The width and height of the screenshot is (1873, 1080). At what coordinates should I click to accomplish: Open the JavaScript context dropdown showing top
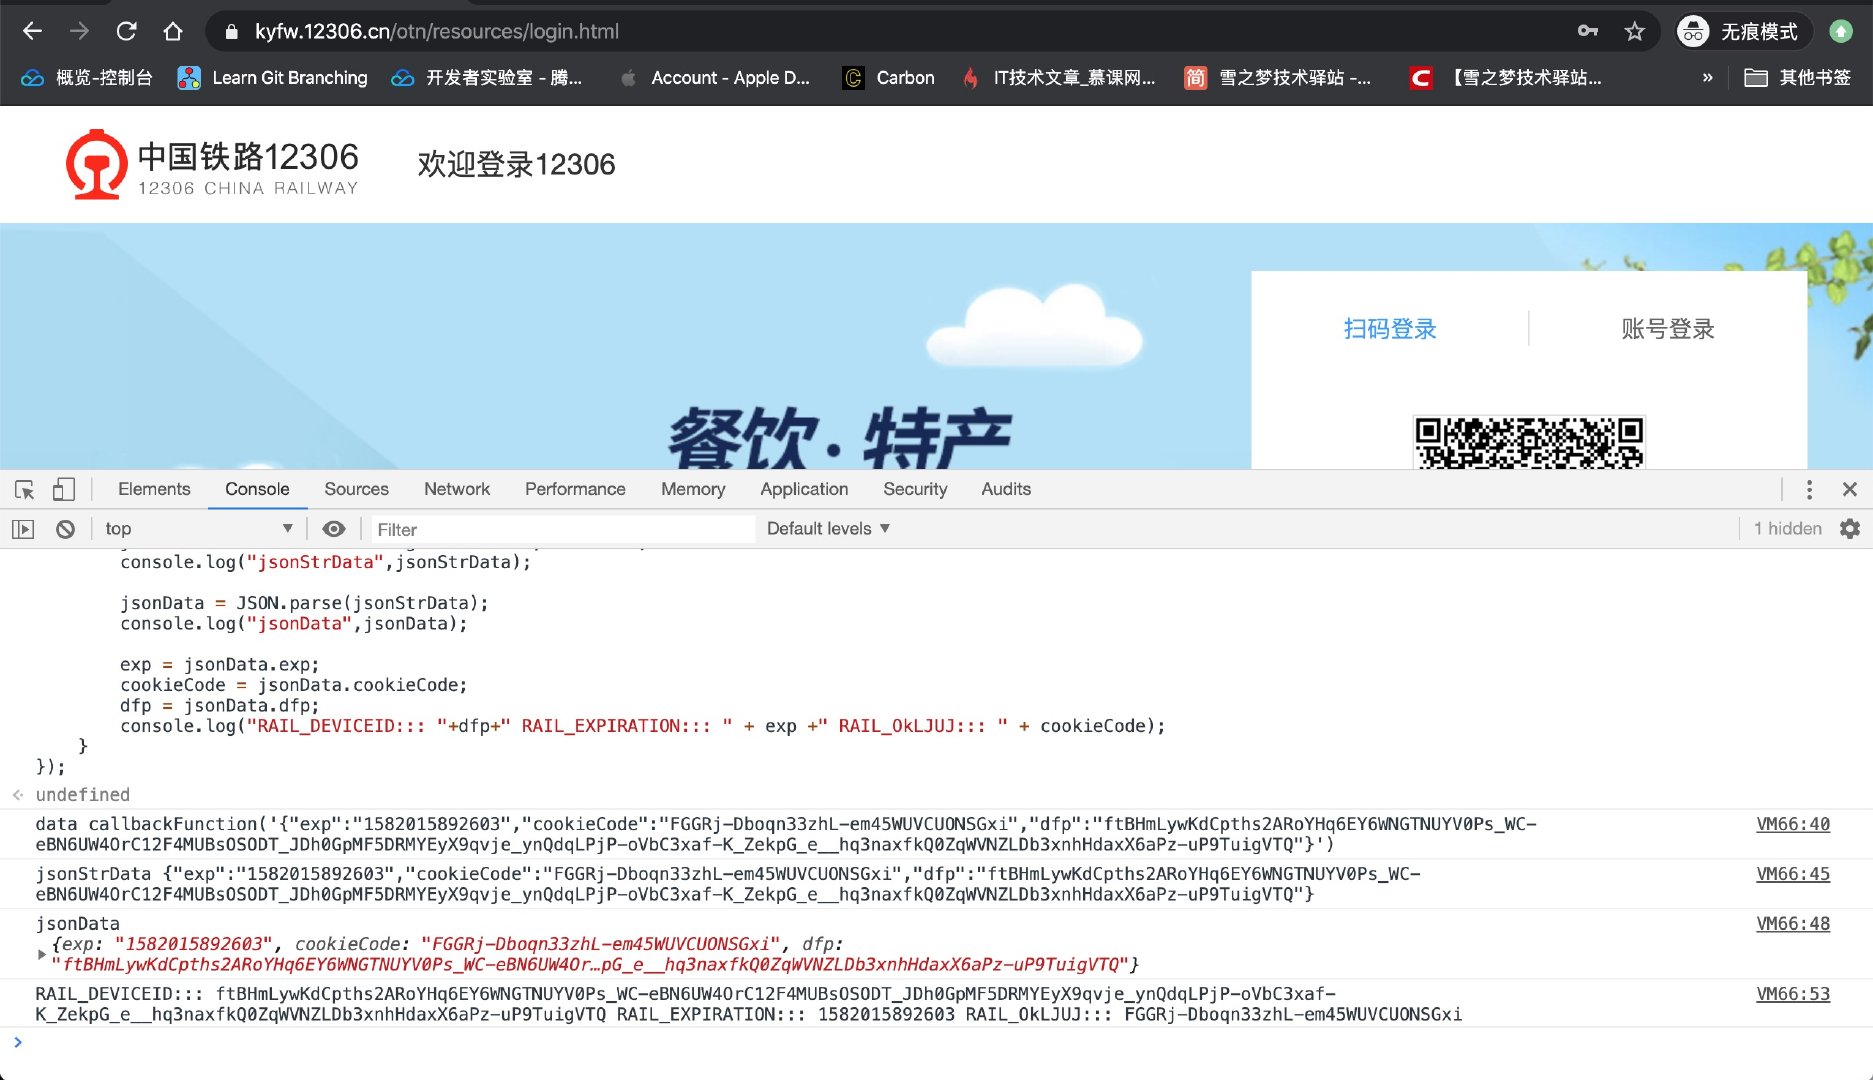[198, 528]
